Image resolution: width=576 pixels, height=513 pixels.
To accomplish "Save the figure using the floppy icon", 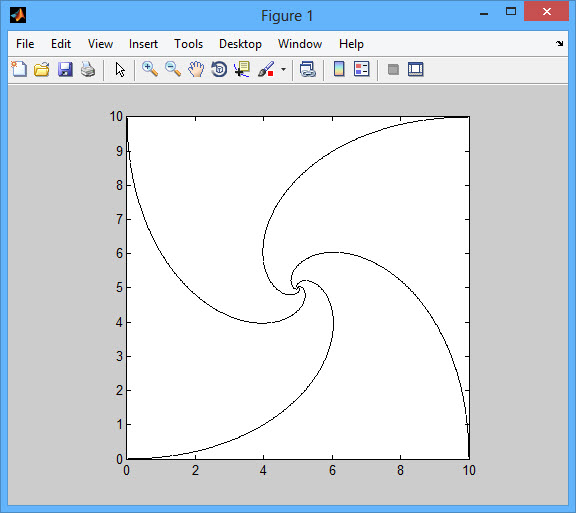I will (x=65, y=69).
